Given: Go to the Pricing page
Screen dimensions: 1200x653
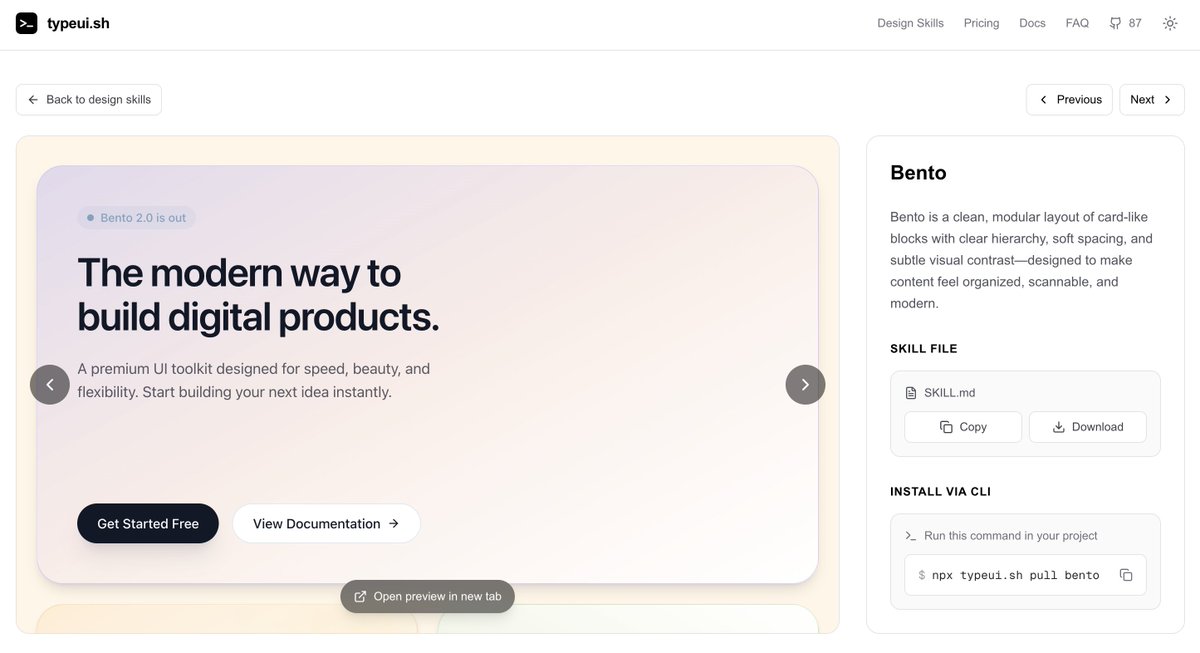Looking at the screenshot, I should (981, 23).
